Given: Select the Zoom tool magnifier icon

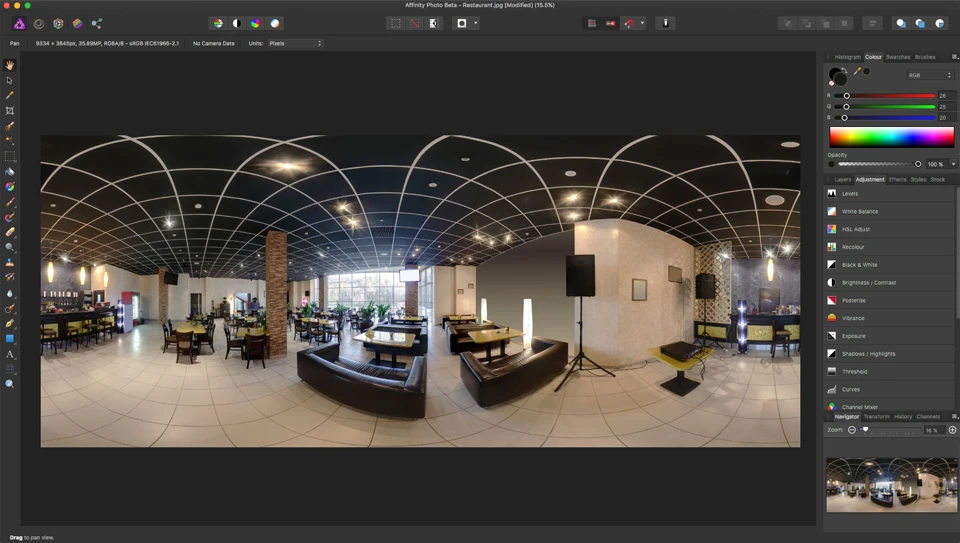Looking at the screenshot, I should [10, 384].
